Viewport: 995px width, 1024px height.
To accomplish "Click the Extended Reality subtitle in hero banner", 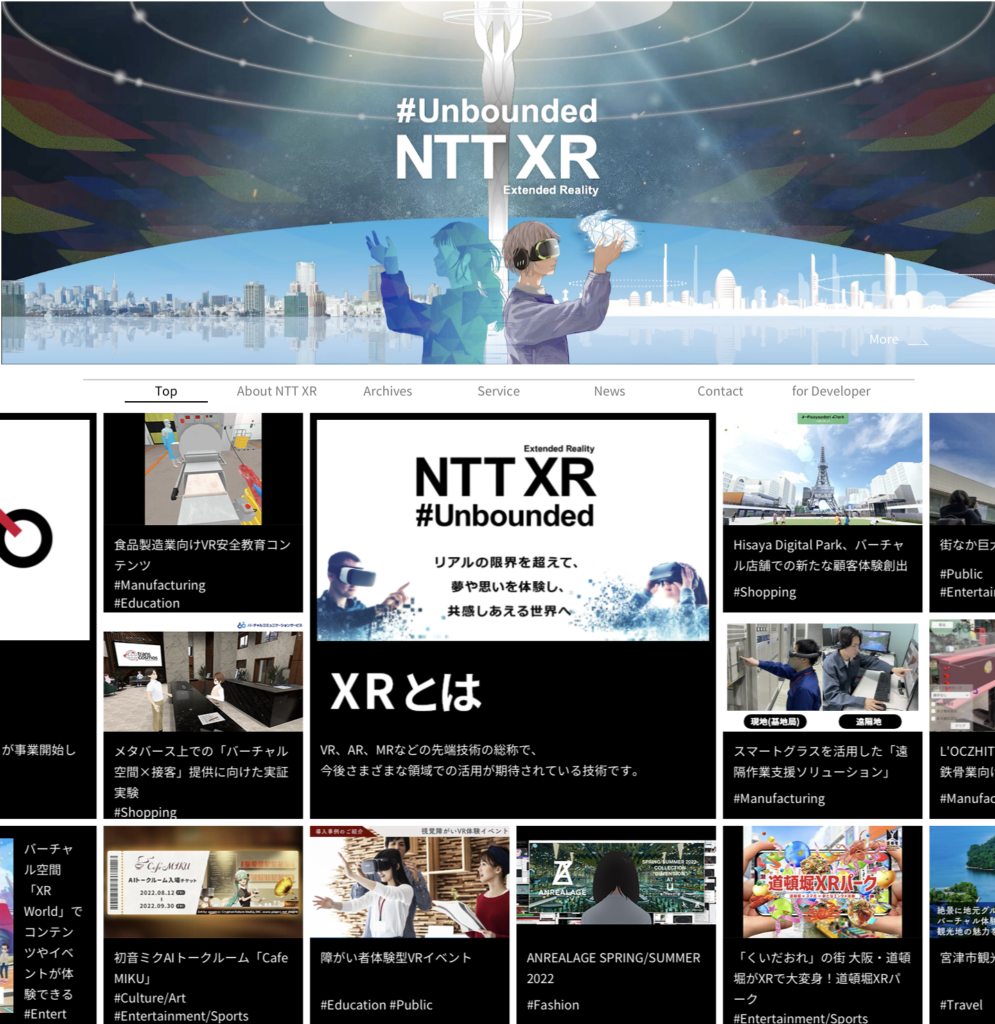I will pos(550,190).
